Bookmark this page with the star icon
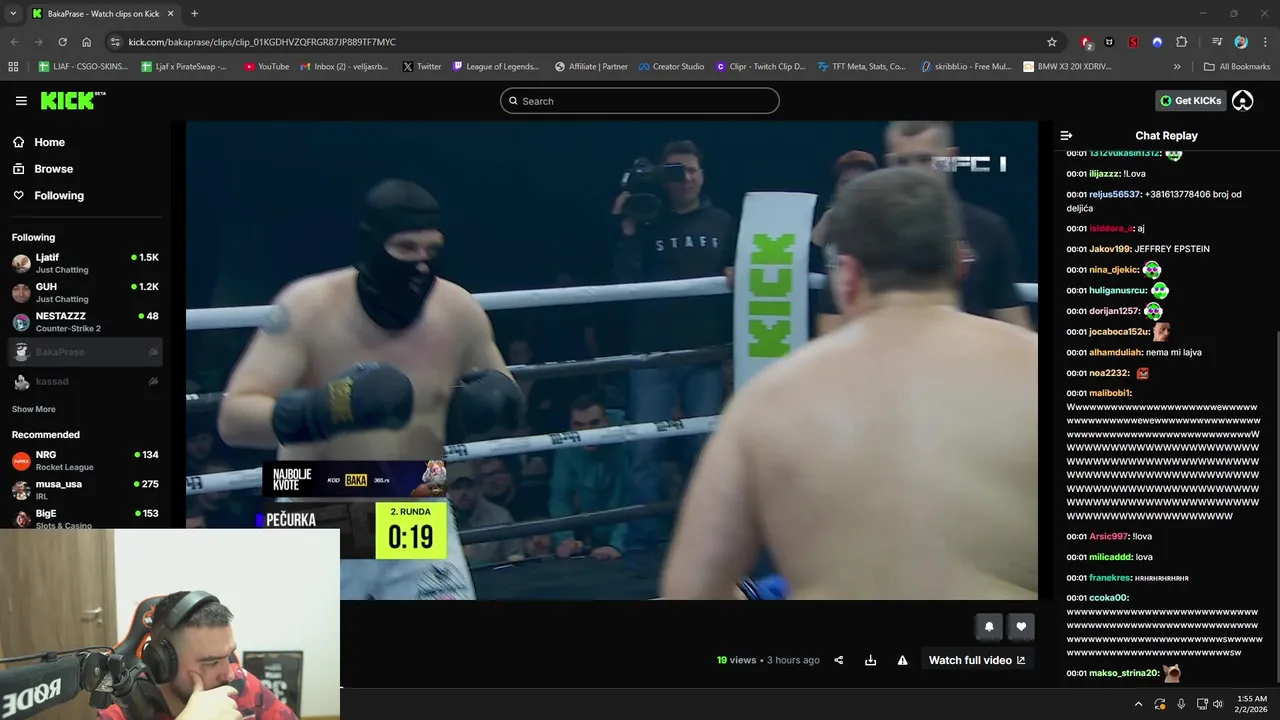The width and height of the screenshot is (1280, 720). point(1052,42)
